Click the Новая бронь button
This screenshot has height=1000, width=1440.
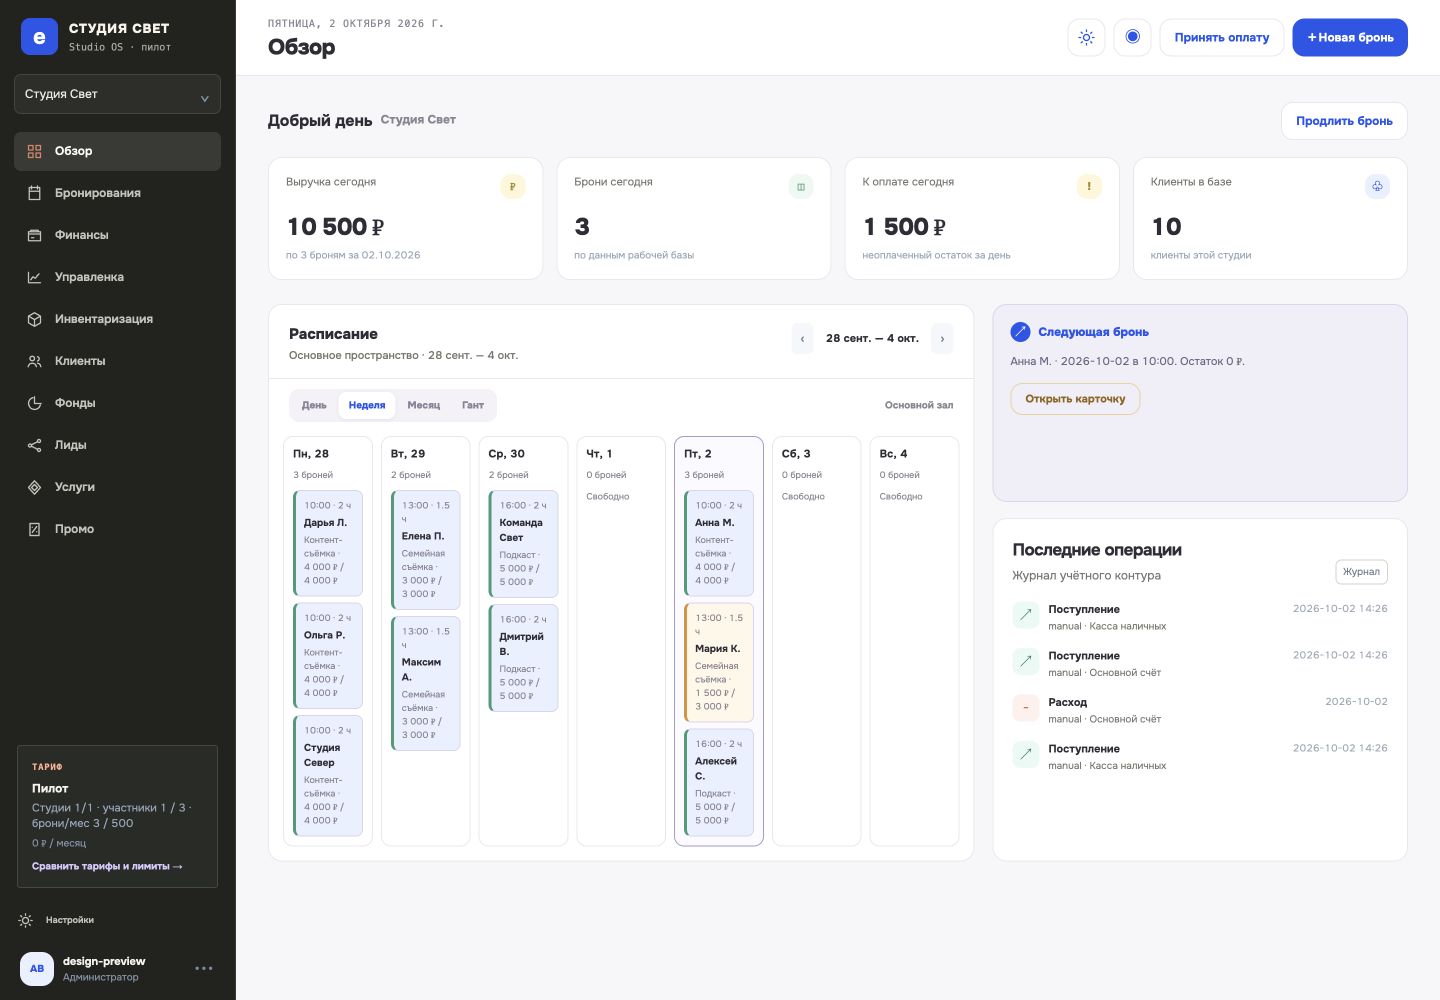pos(1350,37)
